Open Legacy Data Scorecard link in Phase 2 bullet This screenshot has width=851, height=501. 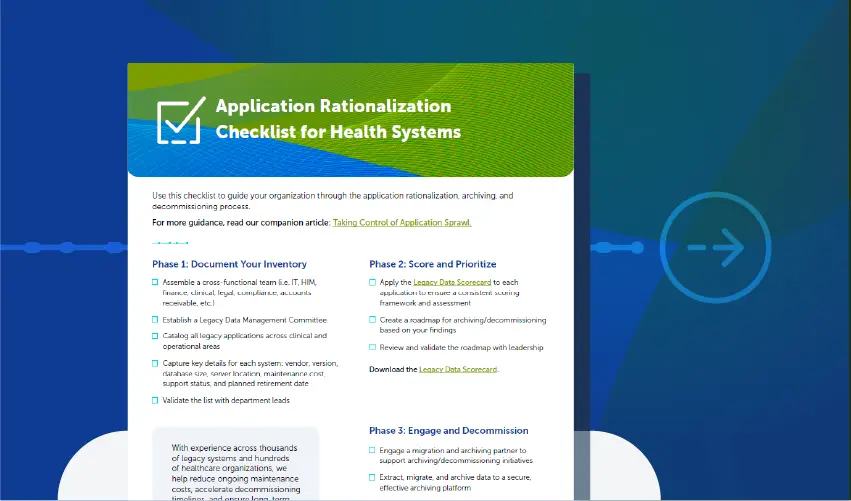pyautogui.click(x=452, y=282)
